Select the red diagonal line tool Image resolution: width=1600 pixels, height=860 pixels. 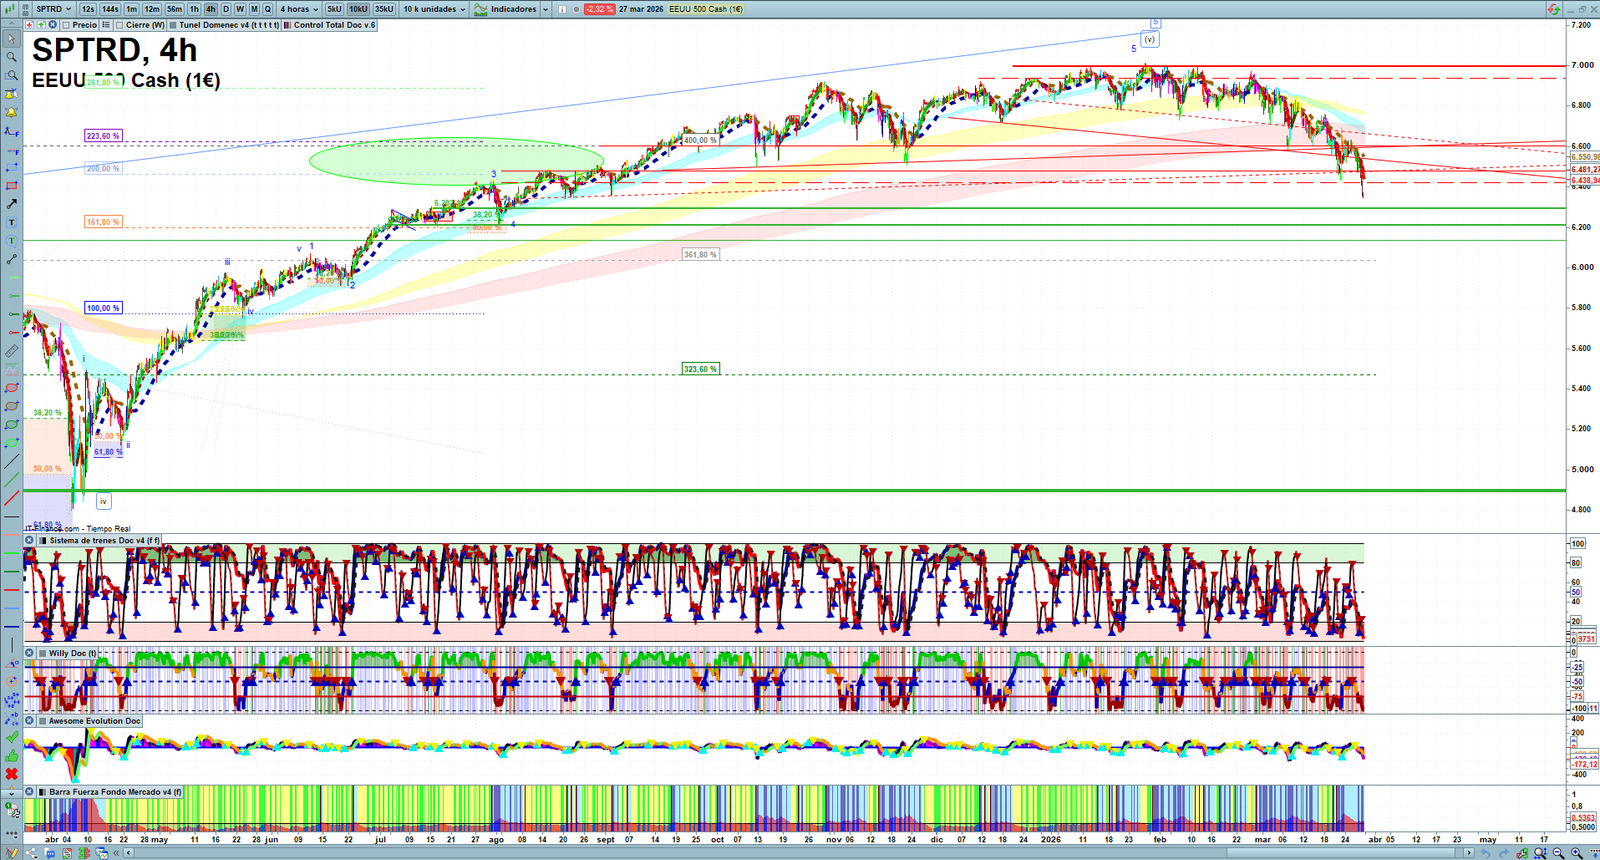11,498
